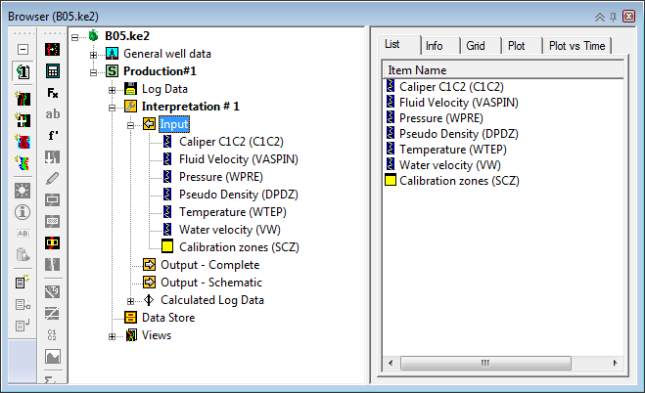This screenshot has height=393, width=645.
Task: Expand the General well data node
Action: pyautogui.click(x=93, y=55)
